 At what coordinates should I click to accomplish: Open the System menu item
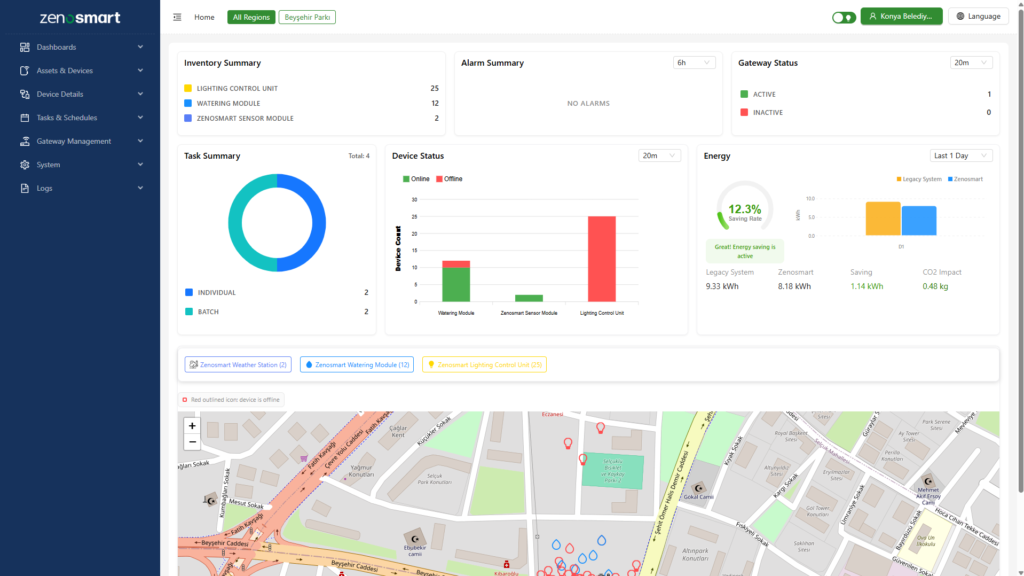[x=80, y=165]
